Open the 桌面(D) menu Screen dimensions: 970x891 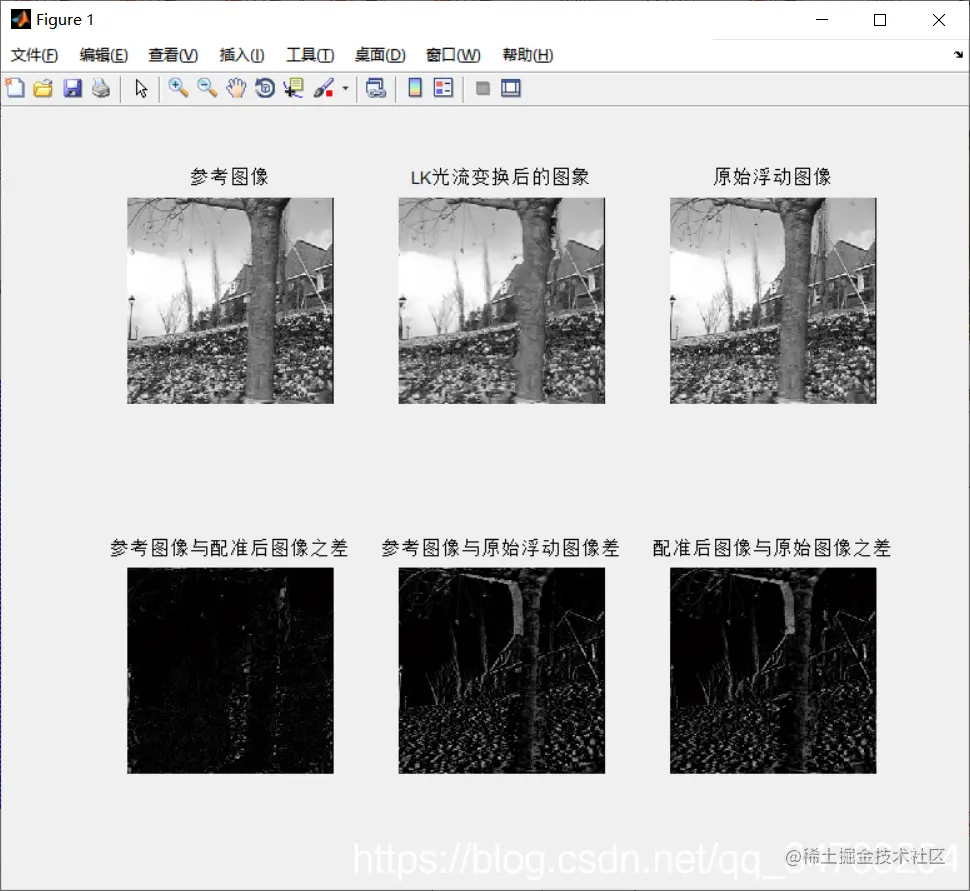coord(380,55)
